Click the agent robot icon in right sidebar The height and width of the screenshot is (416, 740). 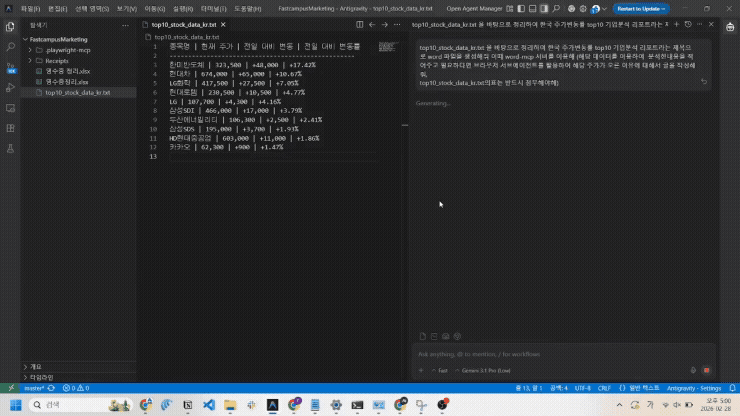pos(730,27)
